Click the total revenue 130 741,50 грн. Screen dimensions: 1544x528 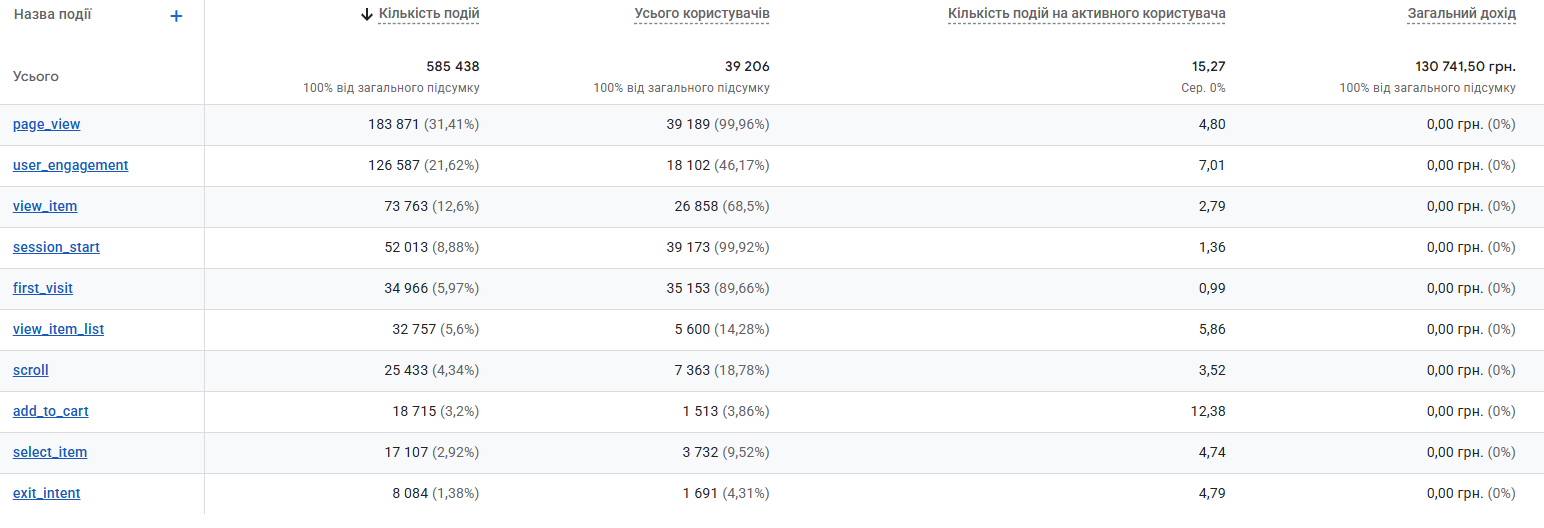tap(1466, 67)
